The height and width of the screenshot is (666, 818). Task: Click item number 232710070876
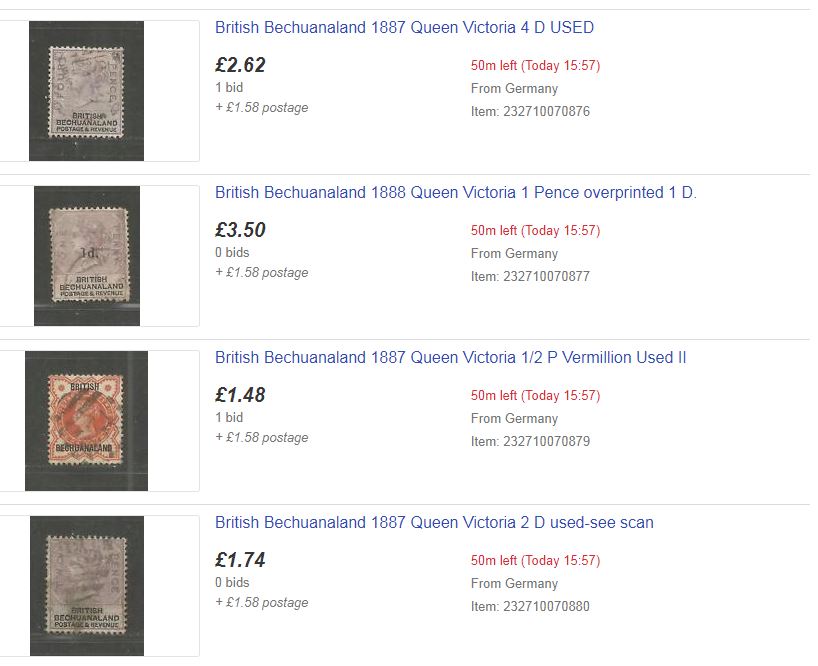(529, 112)
